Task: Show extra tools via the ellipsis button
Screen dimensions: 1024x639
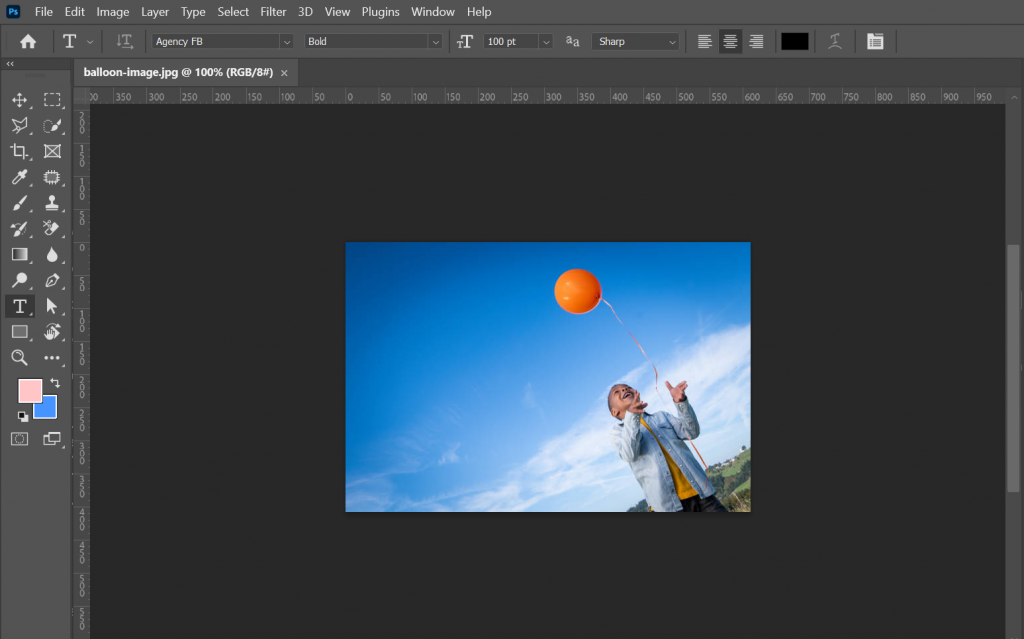Action: coord(52,357)
